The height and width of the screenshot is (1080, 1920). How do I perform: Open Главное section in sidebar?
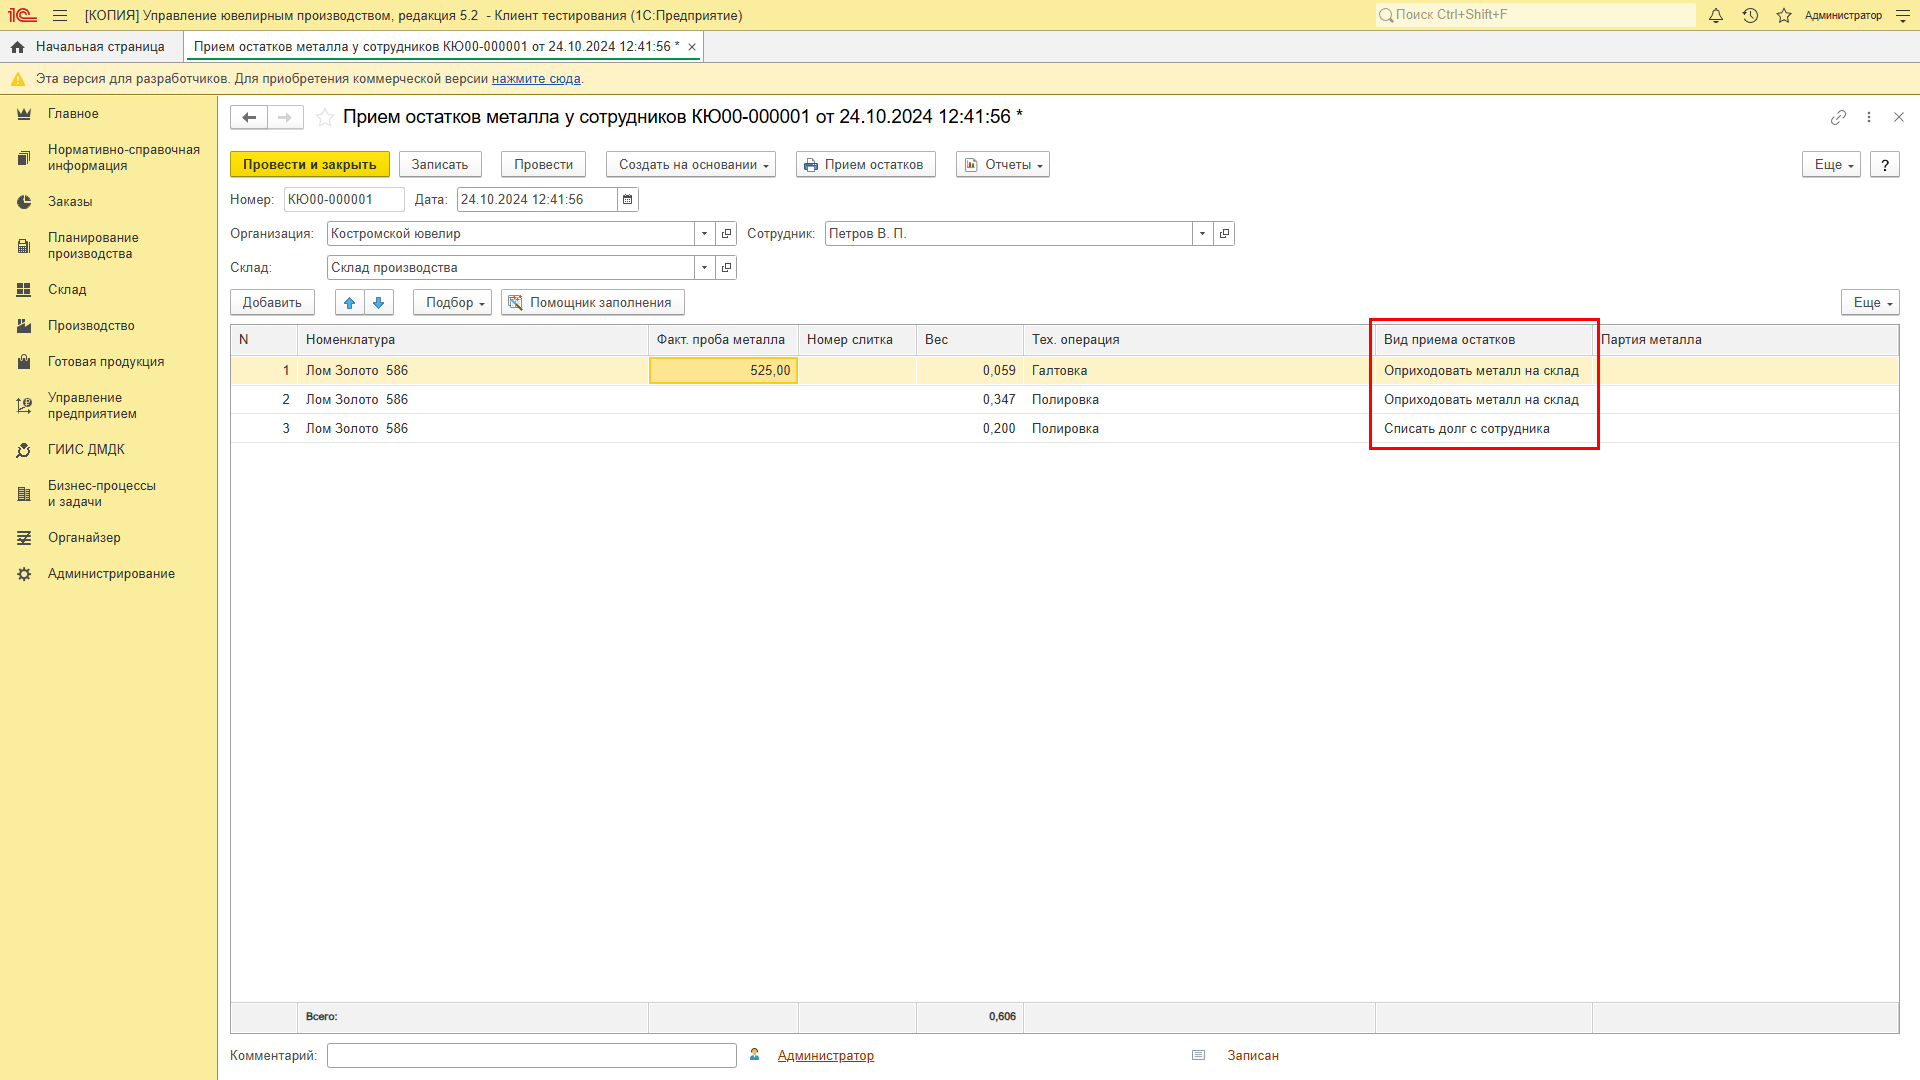click(x=73, y=114)
